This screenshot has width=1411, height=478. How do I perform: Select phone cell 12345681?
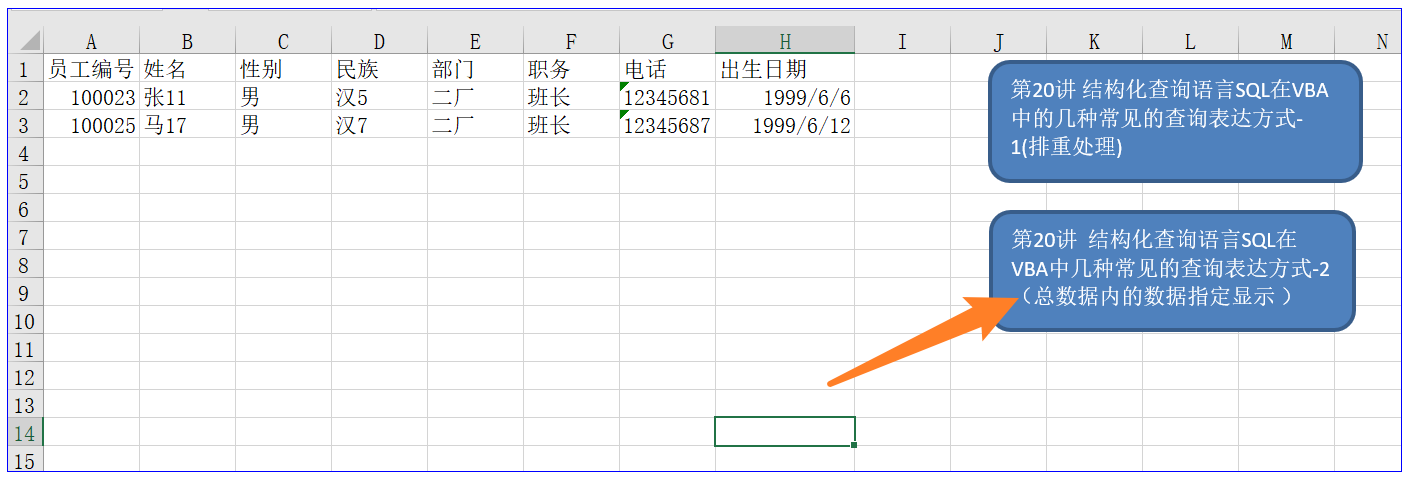(x=667, y=97)
